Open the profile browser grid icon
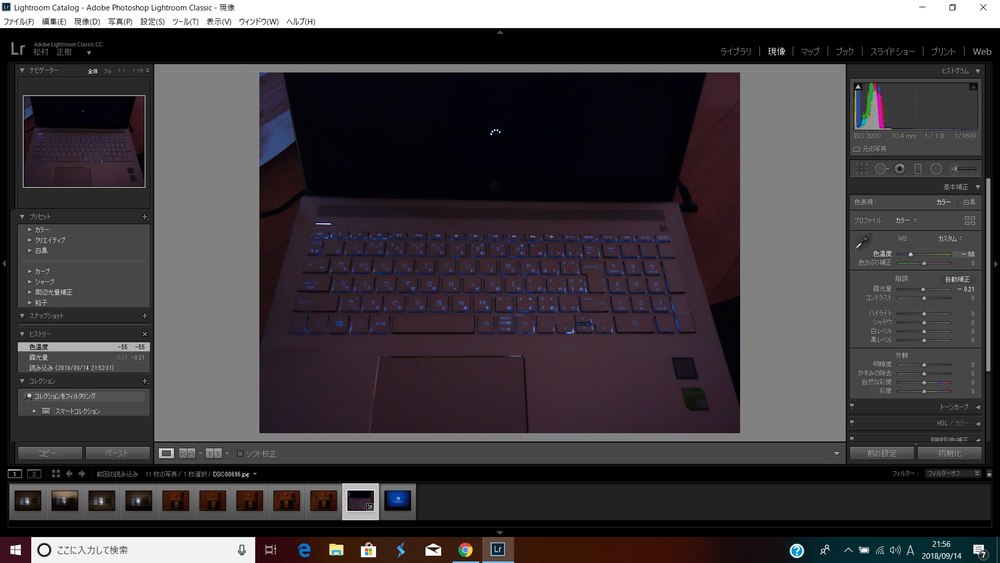Image resolution: width=1000 pixels, height=563 pixels. click(x=969, y=220)
